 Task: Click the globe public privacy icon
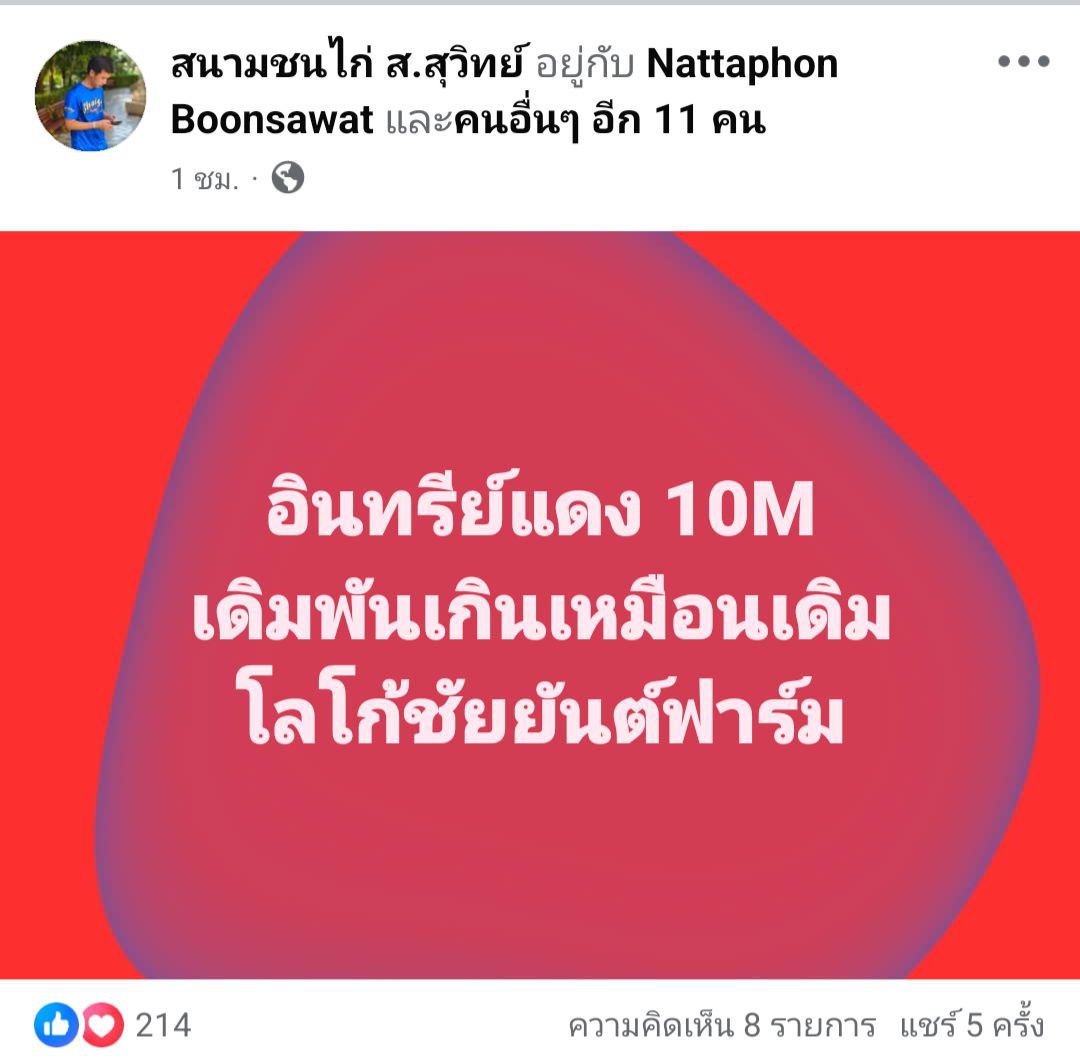pos(287,178)
